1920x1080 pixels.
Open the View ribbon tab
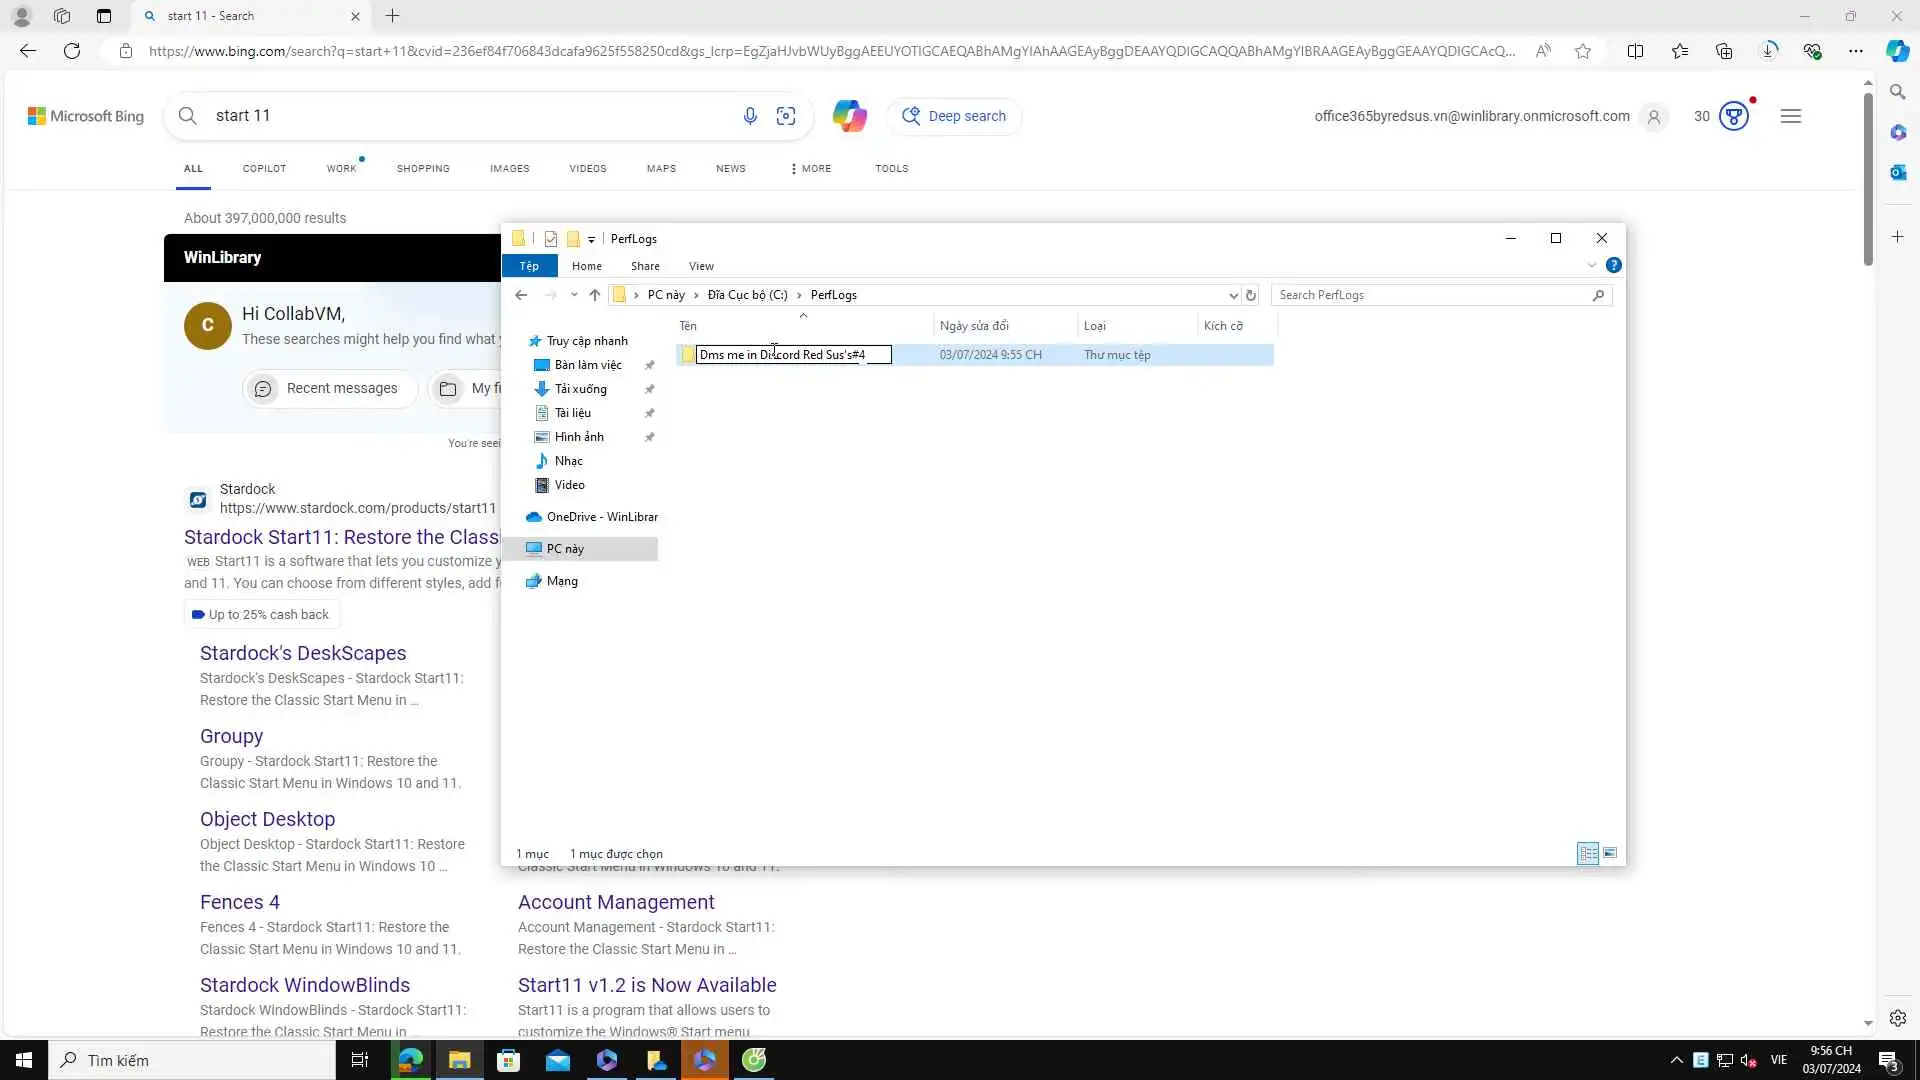[701, 266]
